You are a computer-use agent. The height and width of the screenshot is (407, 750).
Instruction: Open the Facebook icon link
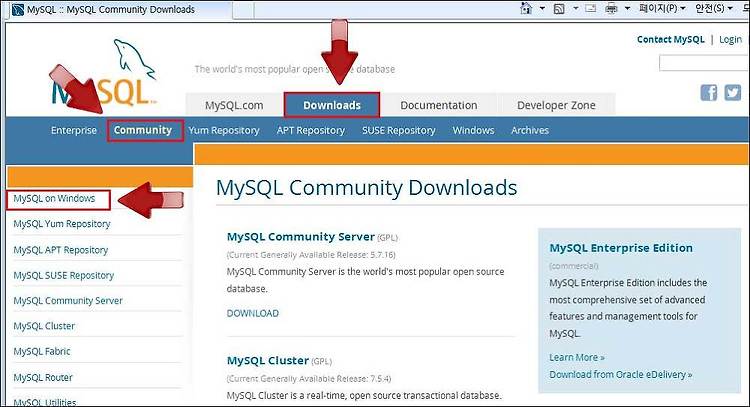point(709,92)
